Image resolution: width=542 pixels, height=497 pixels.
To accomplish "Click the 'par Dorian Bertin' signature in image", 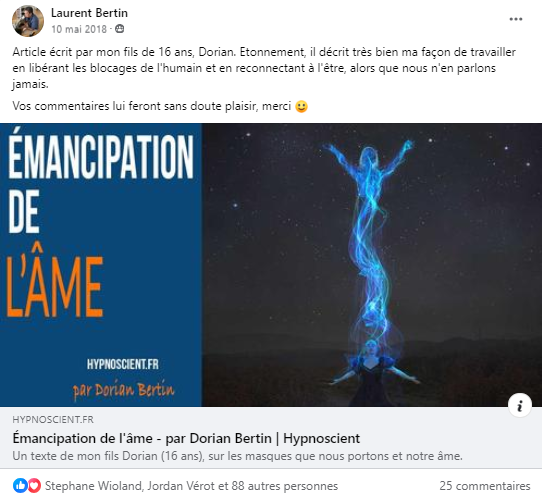I will tap(123, 390).
